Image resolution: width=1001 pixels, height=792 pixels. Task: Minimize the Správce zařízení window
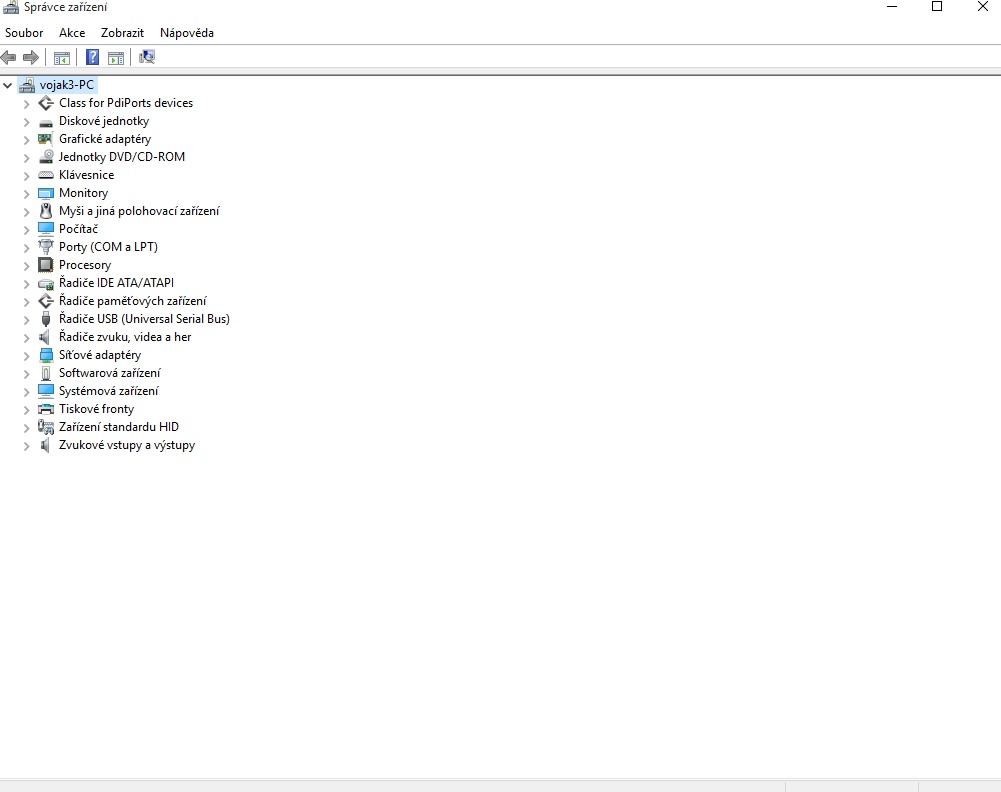[x=892, y=6]
